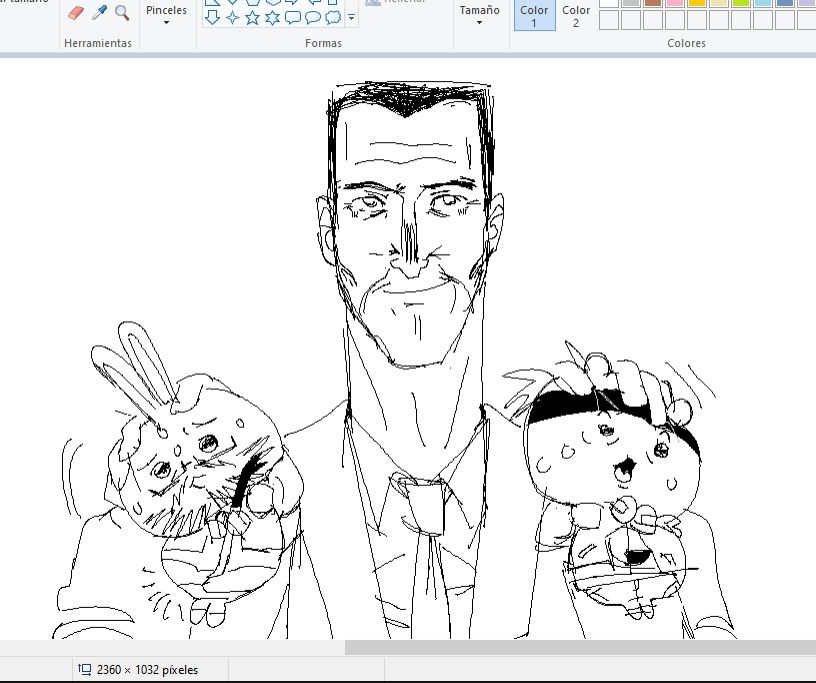The image size is (816, 683).
Task: Activate the Color 2 button
Action: (x=576, y=16)
